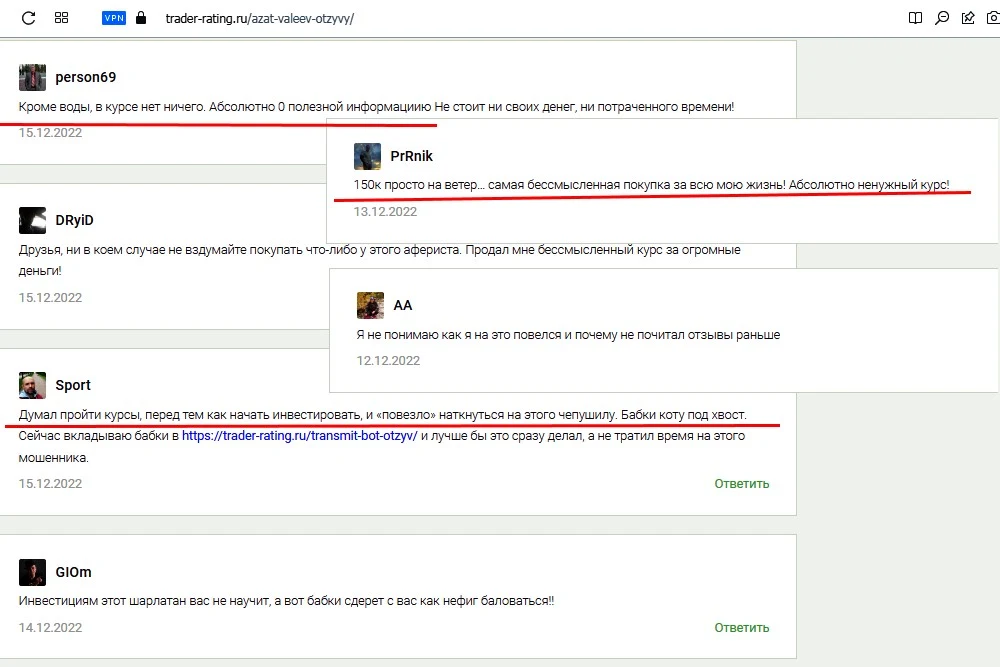
Task: Click Ответить under GlOm's comment
Action: pyautogui.click(x=742, y=628)
